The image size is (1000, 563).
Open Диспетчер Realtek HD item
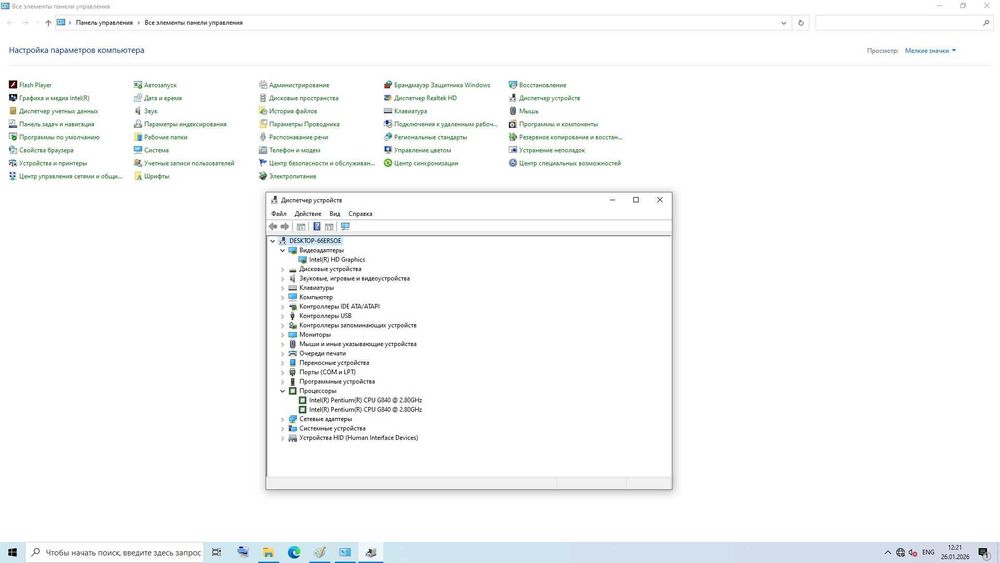point(420,98)
